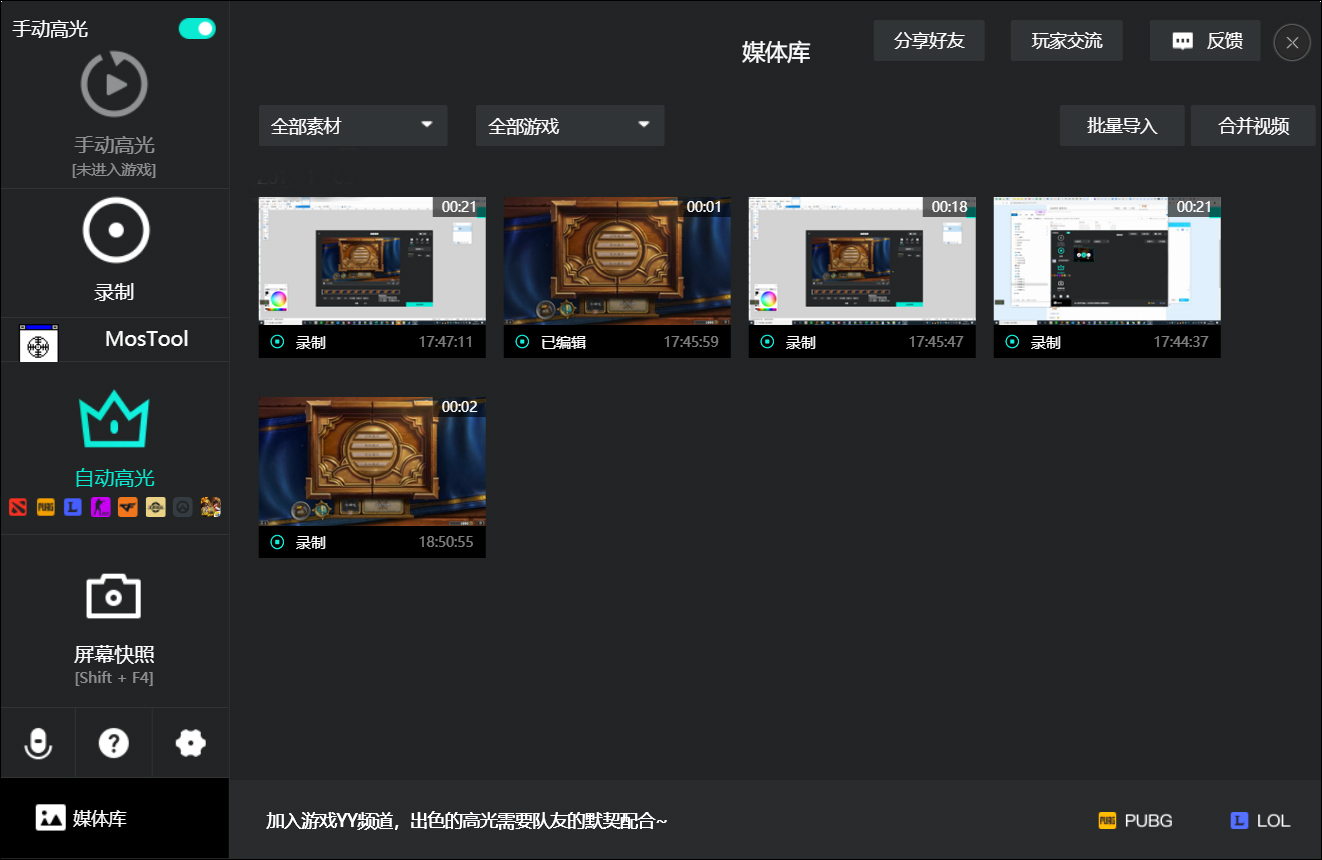Viewport: 1322px width, 860px height.
Task: Click the 加入游戏YY频道 banner text
Action: pyautogui.click(x=466, y=821)
